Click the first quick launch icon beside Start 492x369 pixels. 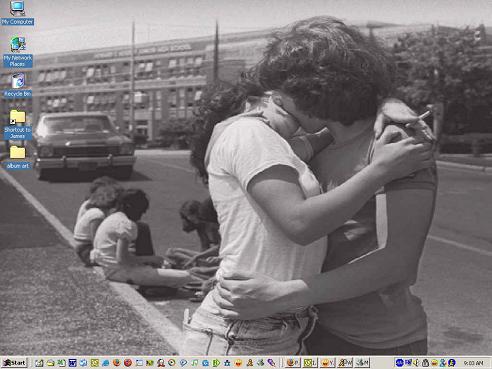click(39, 363)
